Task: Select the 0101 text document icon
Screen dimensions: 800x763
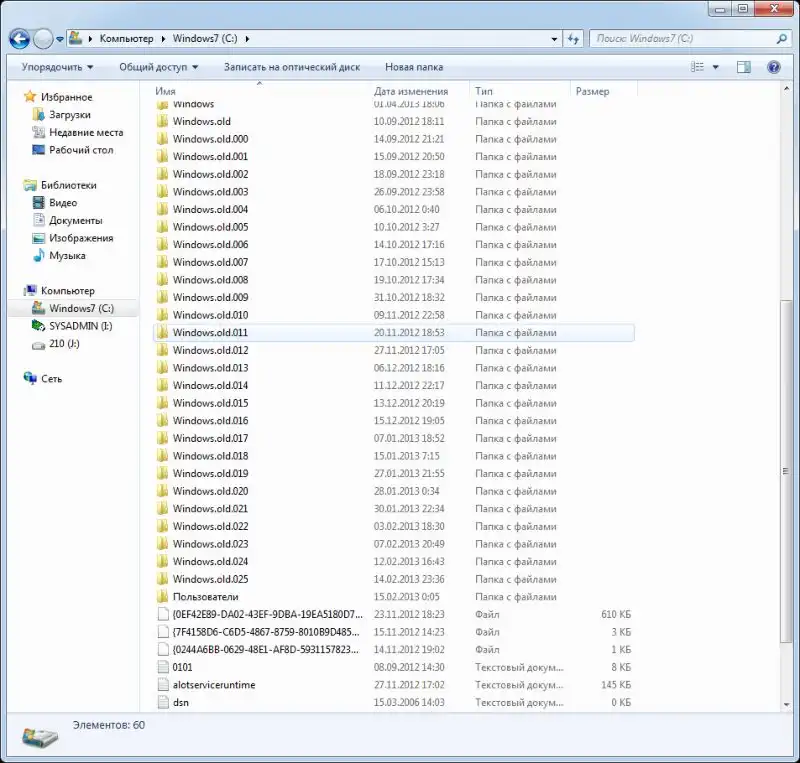Action: [164, 667]
